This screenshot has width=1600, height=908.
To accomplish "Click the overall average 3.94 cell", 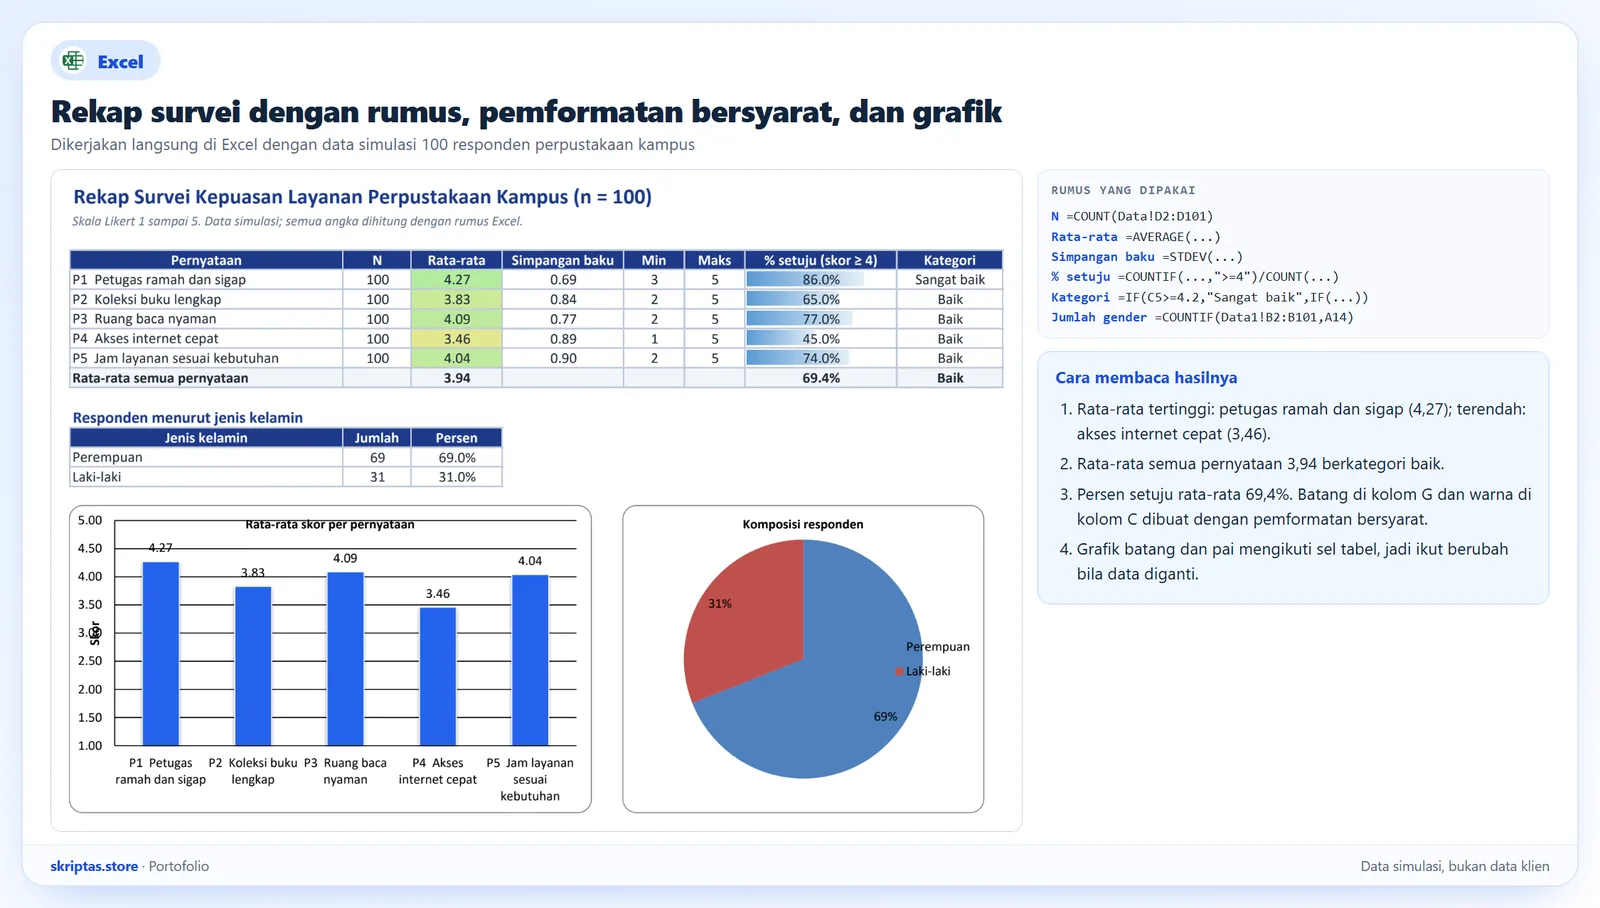I will tap(456, 378).
